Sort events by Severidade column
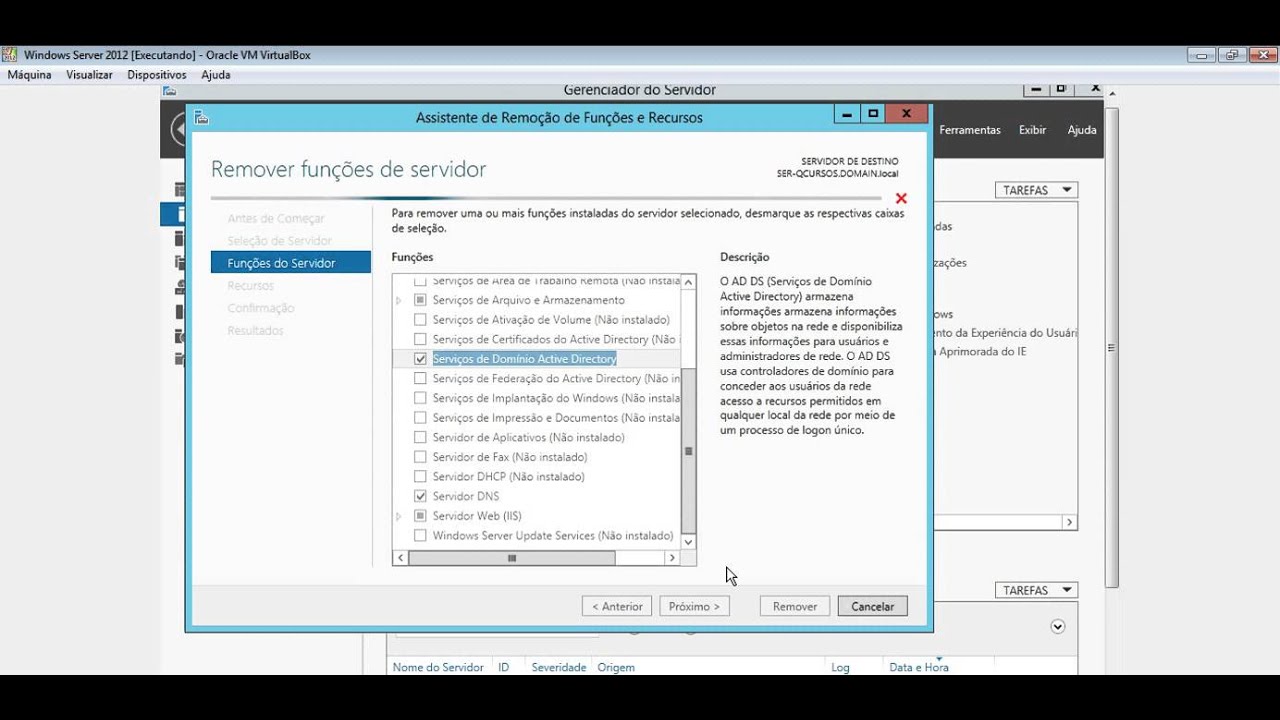 point(559,667)
